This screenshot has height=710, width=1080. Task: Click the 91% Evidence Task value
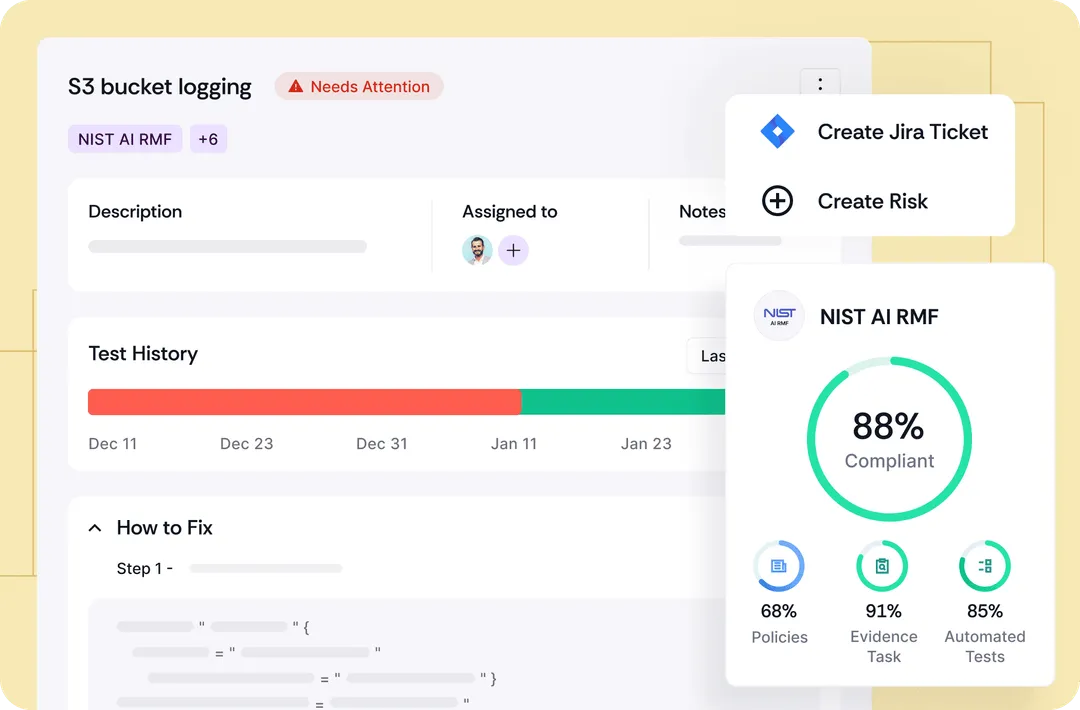click(x=884, y=611)
